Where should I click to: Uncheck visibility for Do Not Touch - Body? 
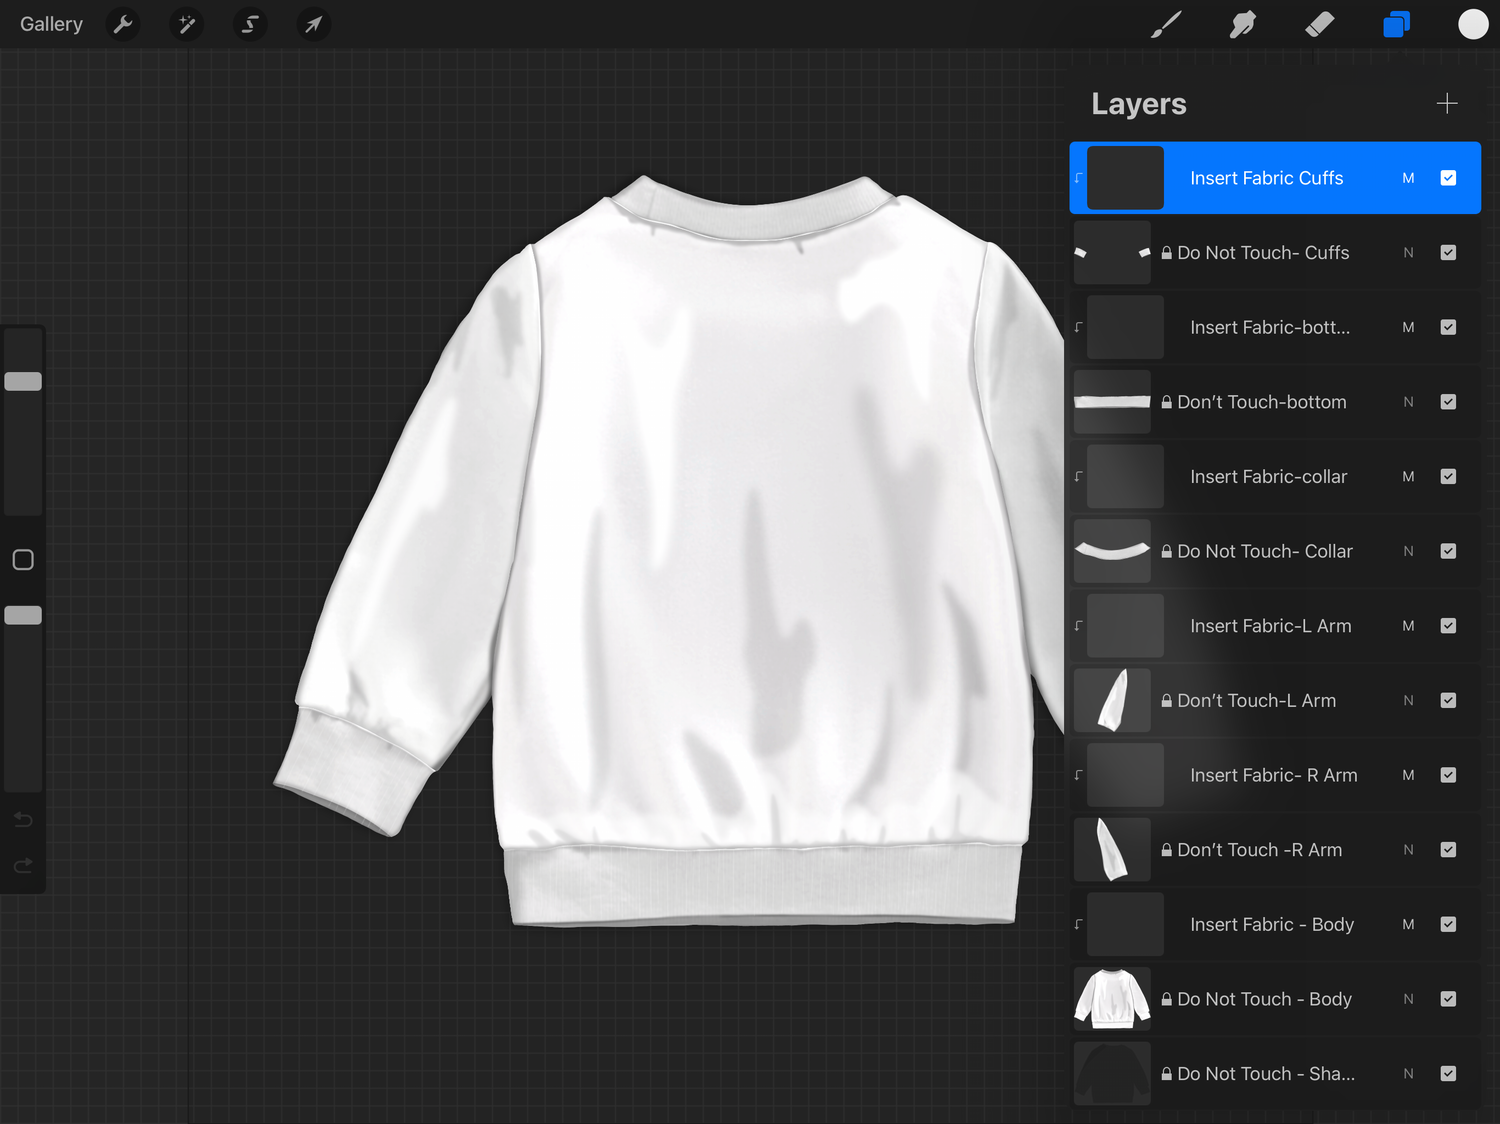pos(1447,999)
